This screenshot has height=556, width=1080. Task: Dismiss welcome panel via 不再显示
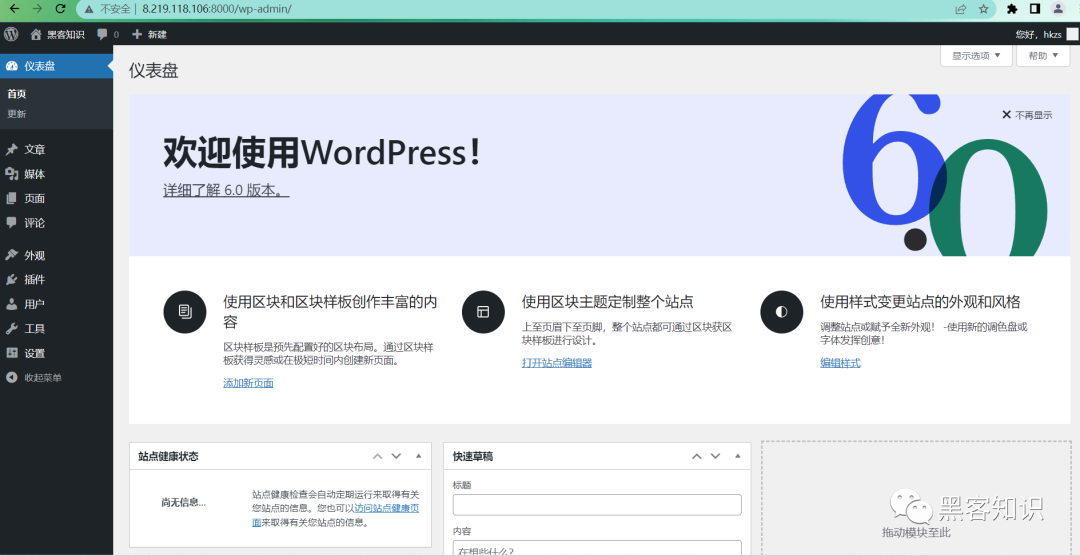(x=1027, y=115)
